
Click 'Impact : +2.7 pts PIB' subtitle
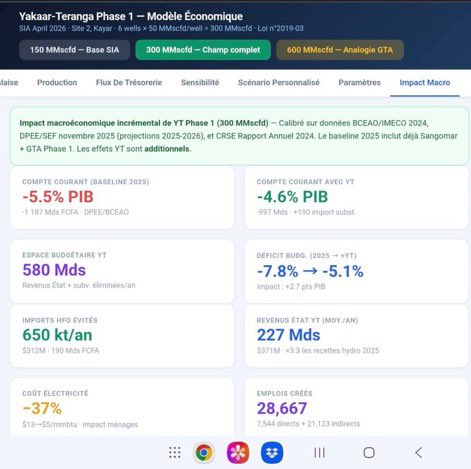pos(291,287)
